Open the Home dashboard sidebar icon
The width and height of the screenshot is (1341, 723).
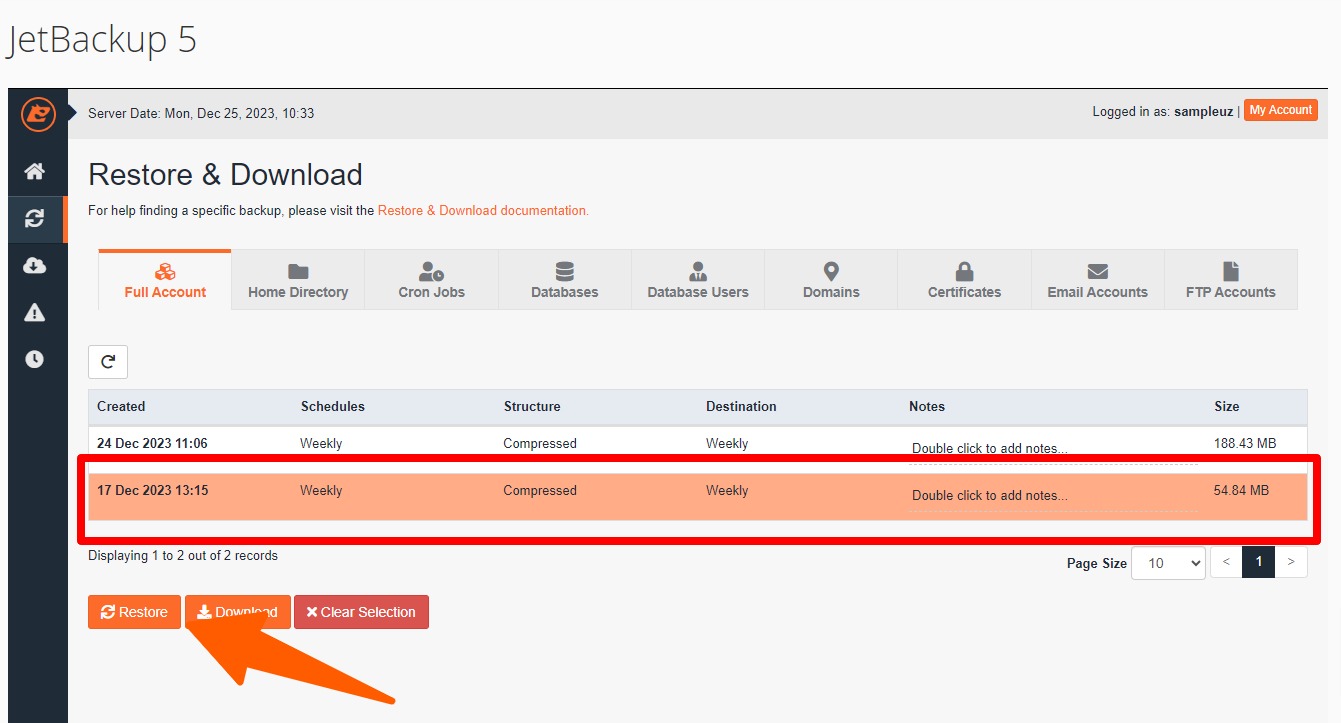point(35,172)
